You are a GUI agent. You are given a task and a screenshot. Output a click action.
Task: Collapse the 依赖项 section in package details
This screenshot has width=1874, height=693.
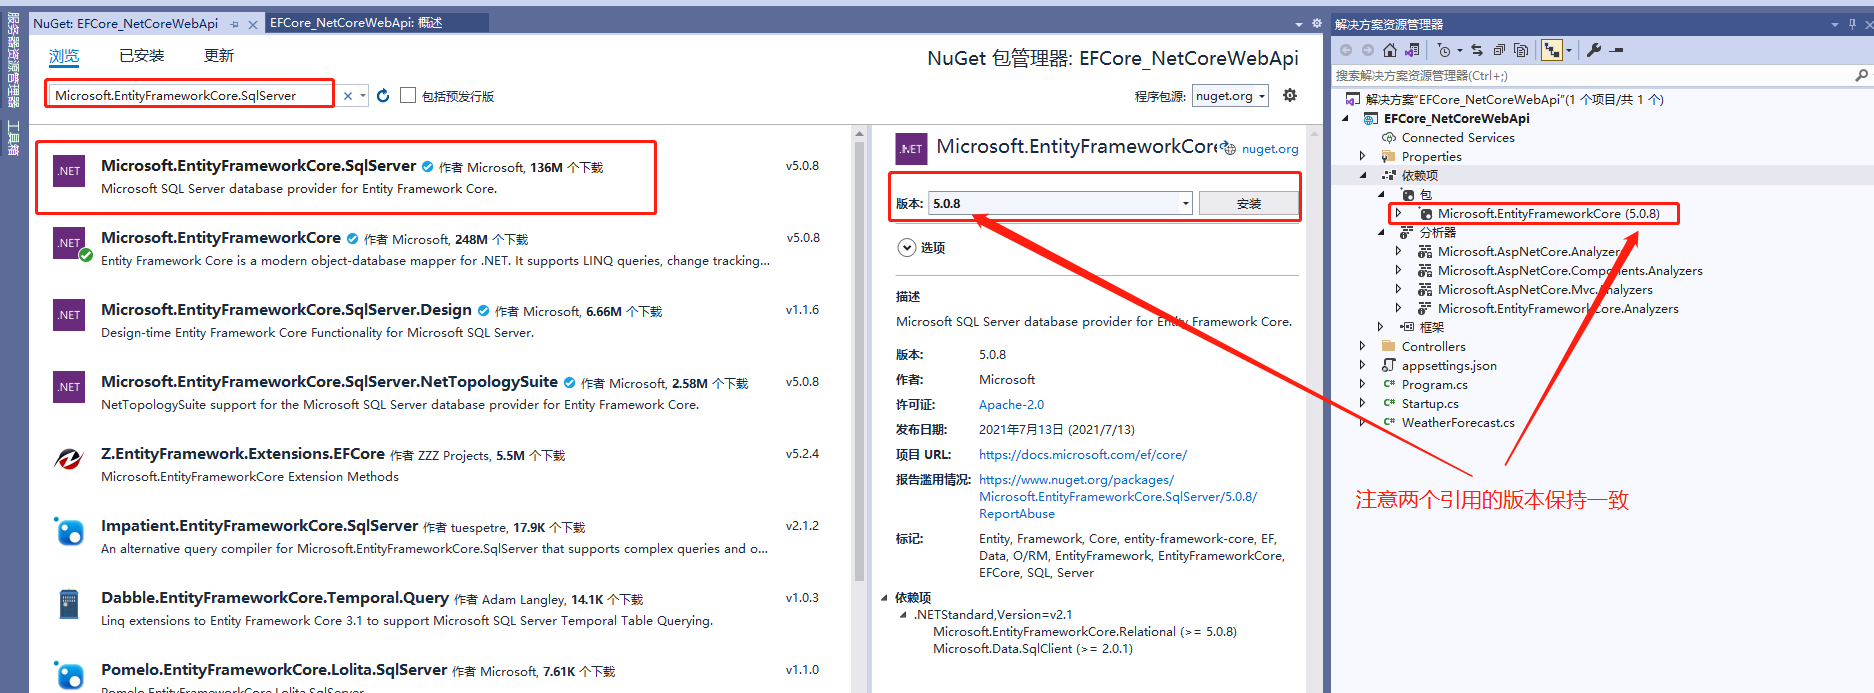[x=885, y=598]
